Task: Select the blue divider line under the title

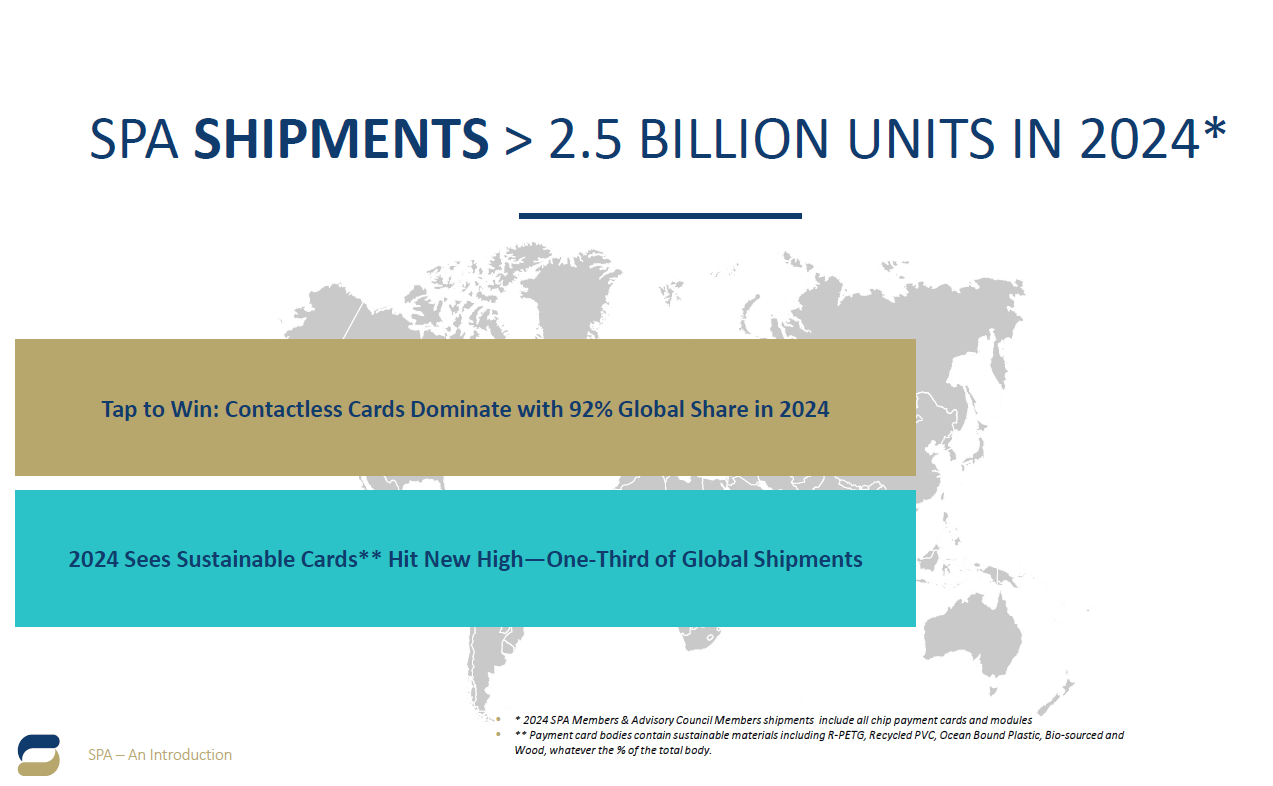Action: [x=660, y=215]
